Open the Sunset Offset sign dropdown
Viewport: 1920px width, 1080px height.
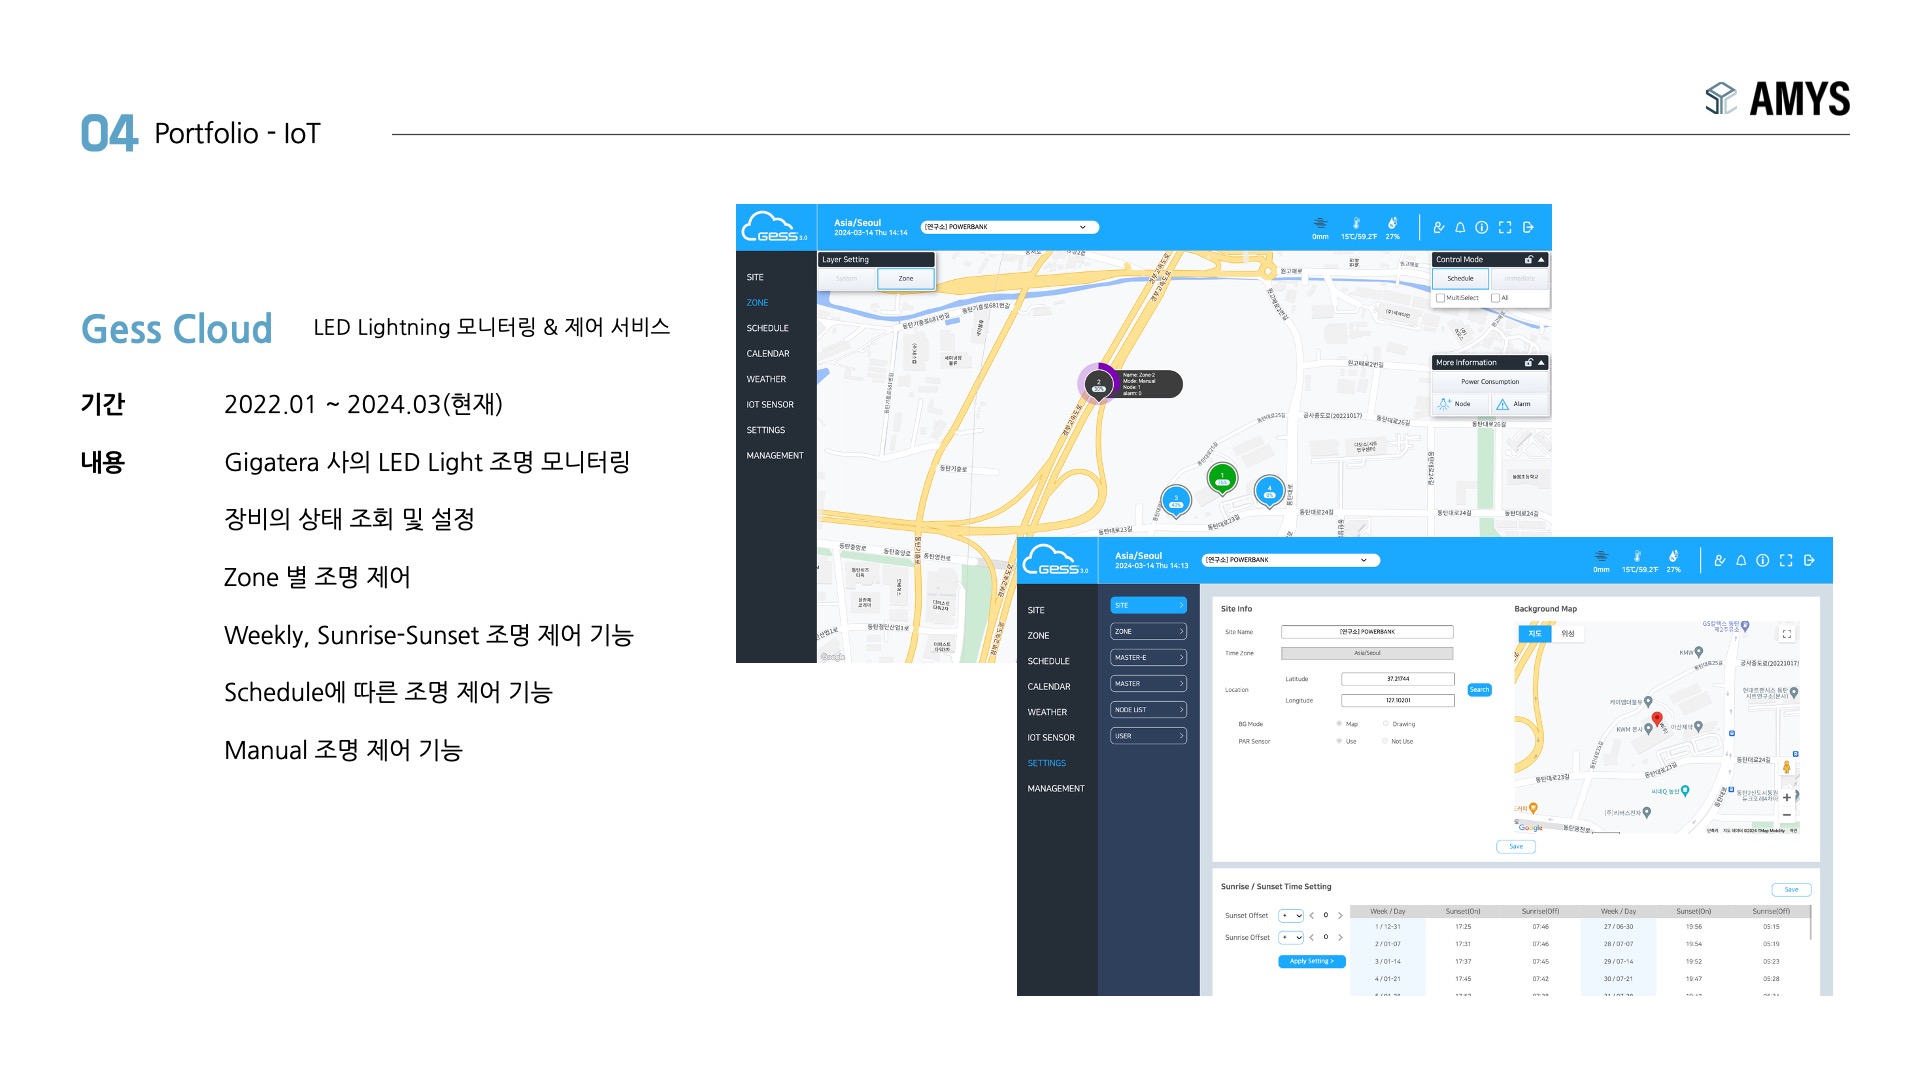[1291, 916]
